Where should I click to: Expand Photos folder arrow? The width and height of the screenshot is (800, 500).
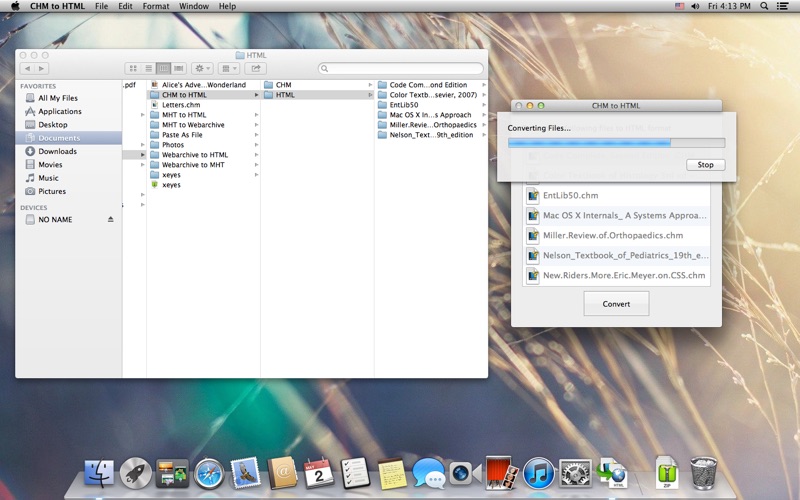(x=256, y=145)
